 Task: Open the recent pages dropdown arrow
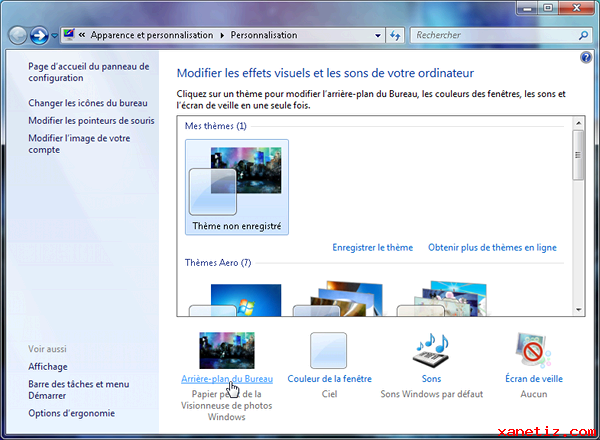click(x=54, y=36)
